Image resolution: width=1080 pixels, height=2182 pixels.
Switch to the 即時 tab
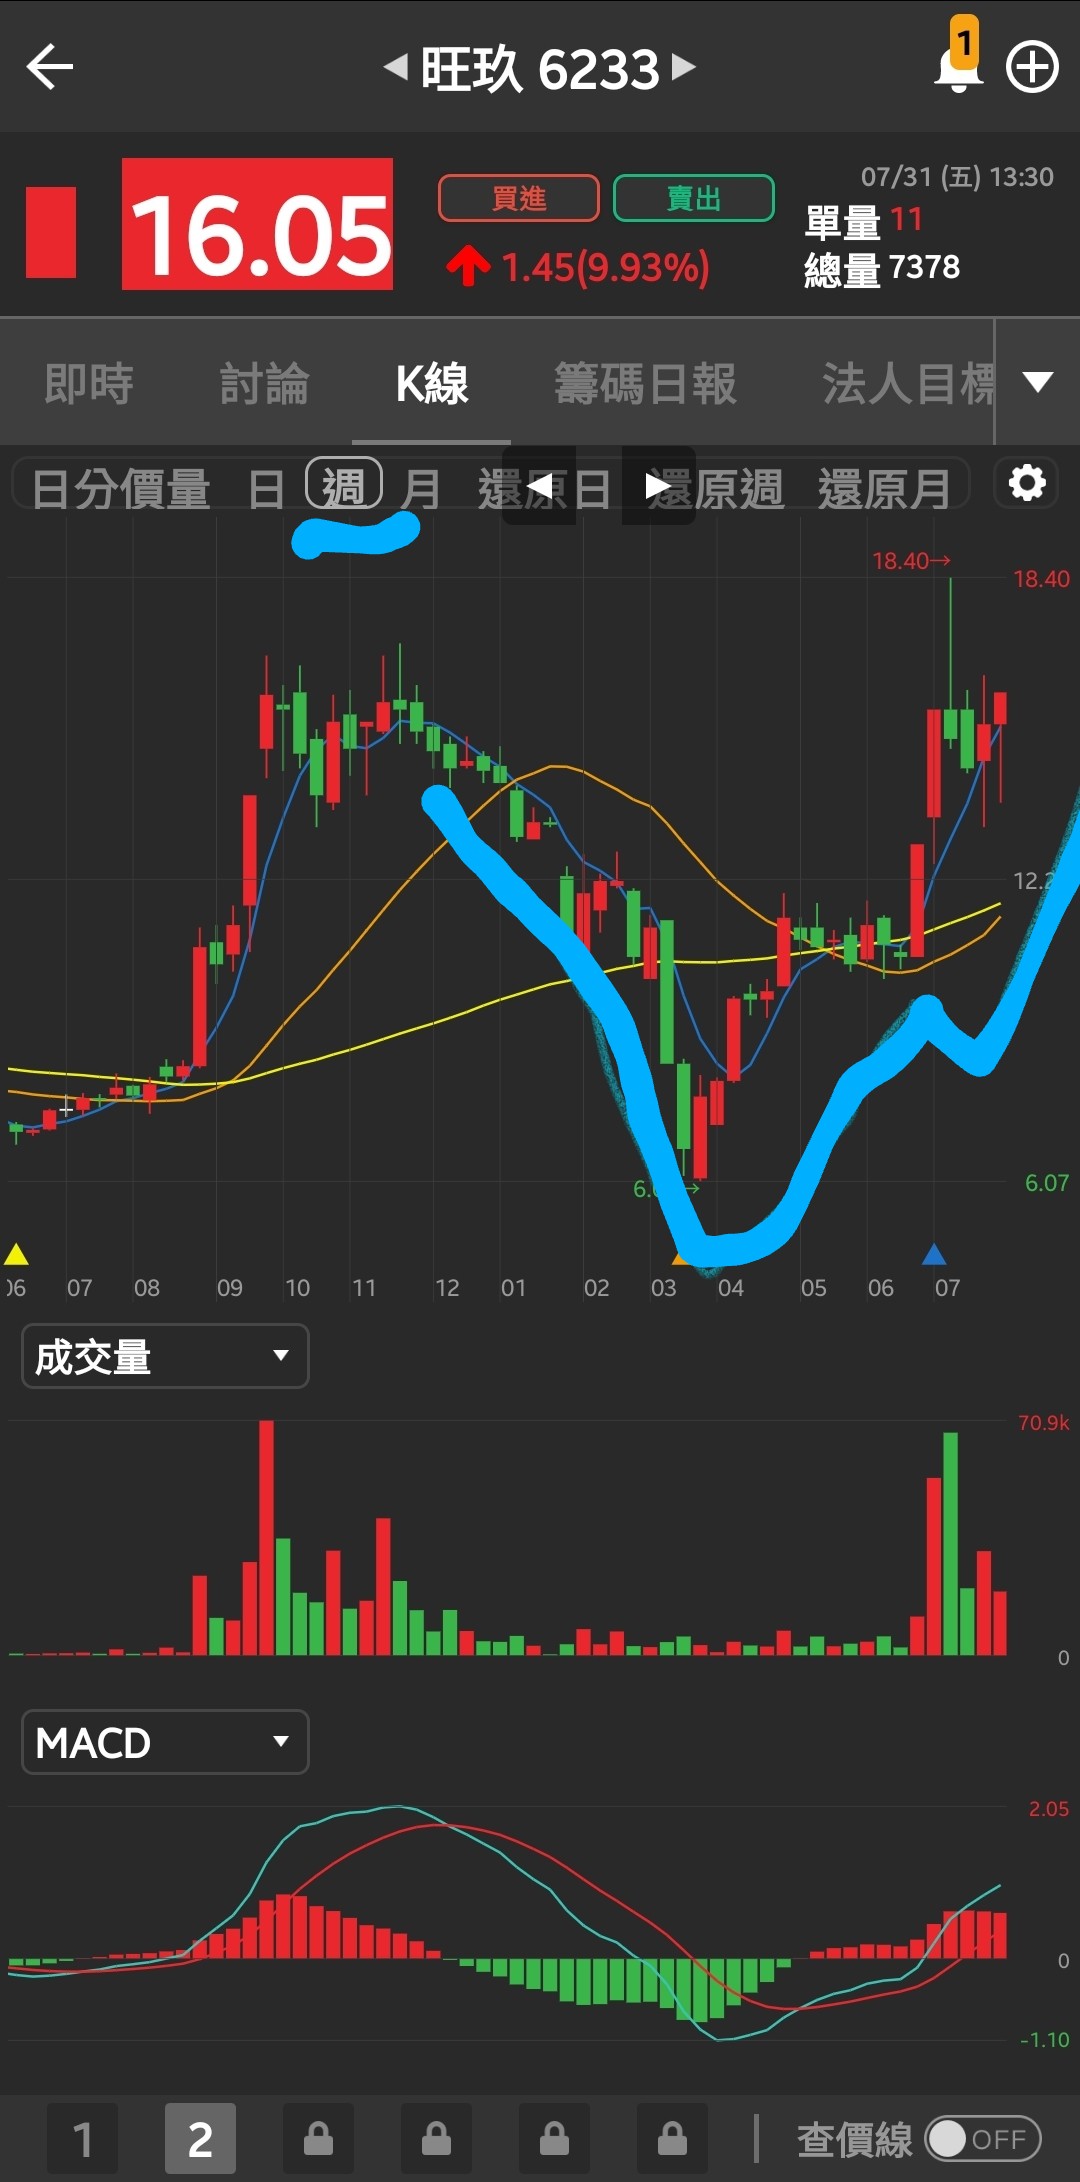pos(89,384)
